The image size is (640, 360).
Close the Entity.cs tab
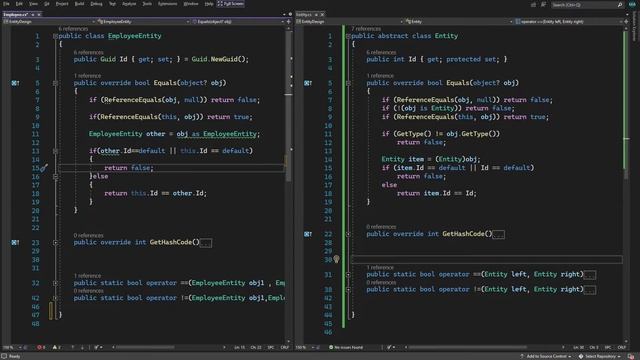coord(322,14)
